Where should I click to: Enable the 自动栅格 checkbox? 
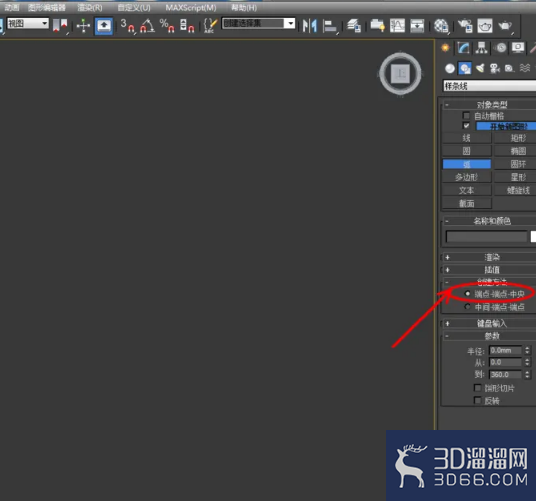pyautogui.click(x=466, y=116)
